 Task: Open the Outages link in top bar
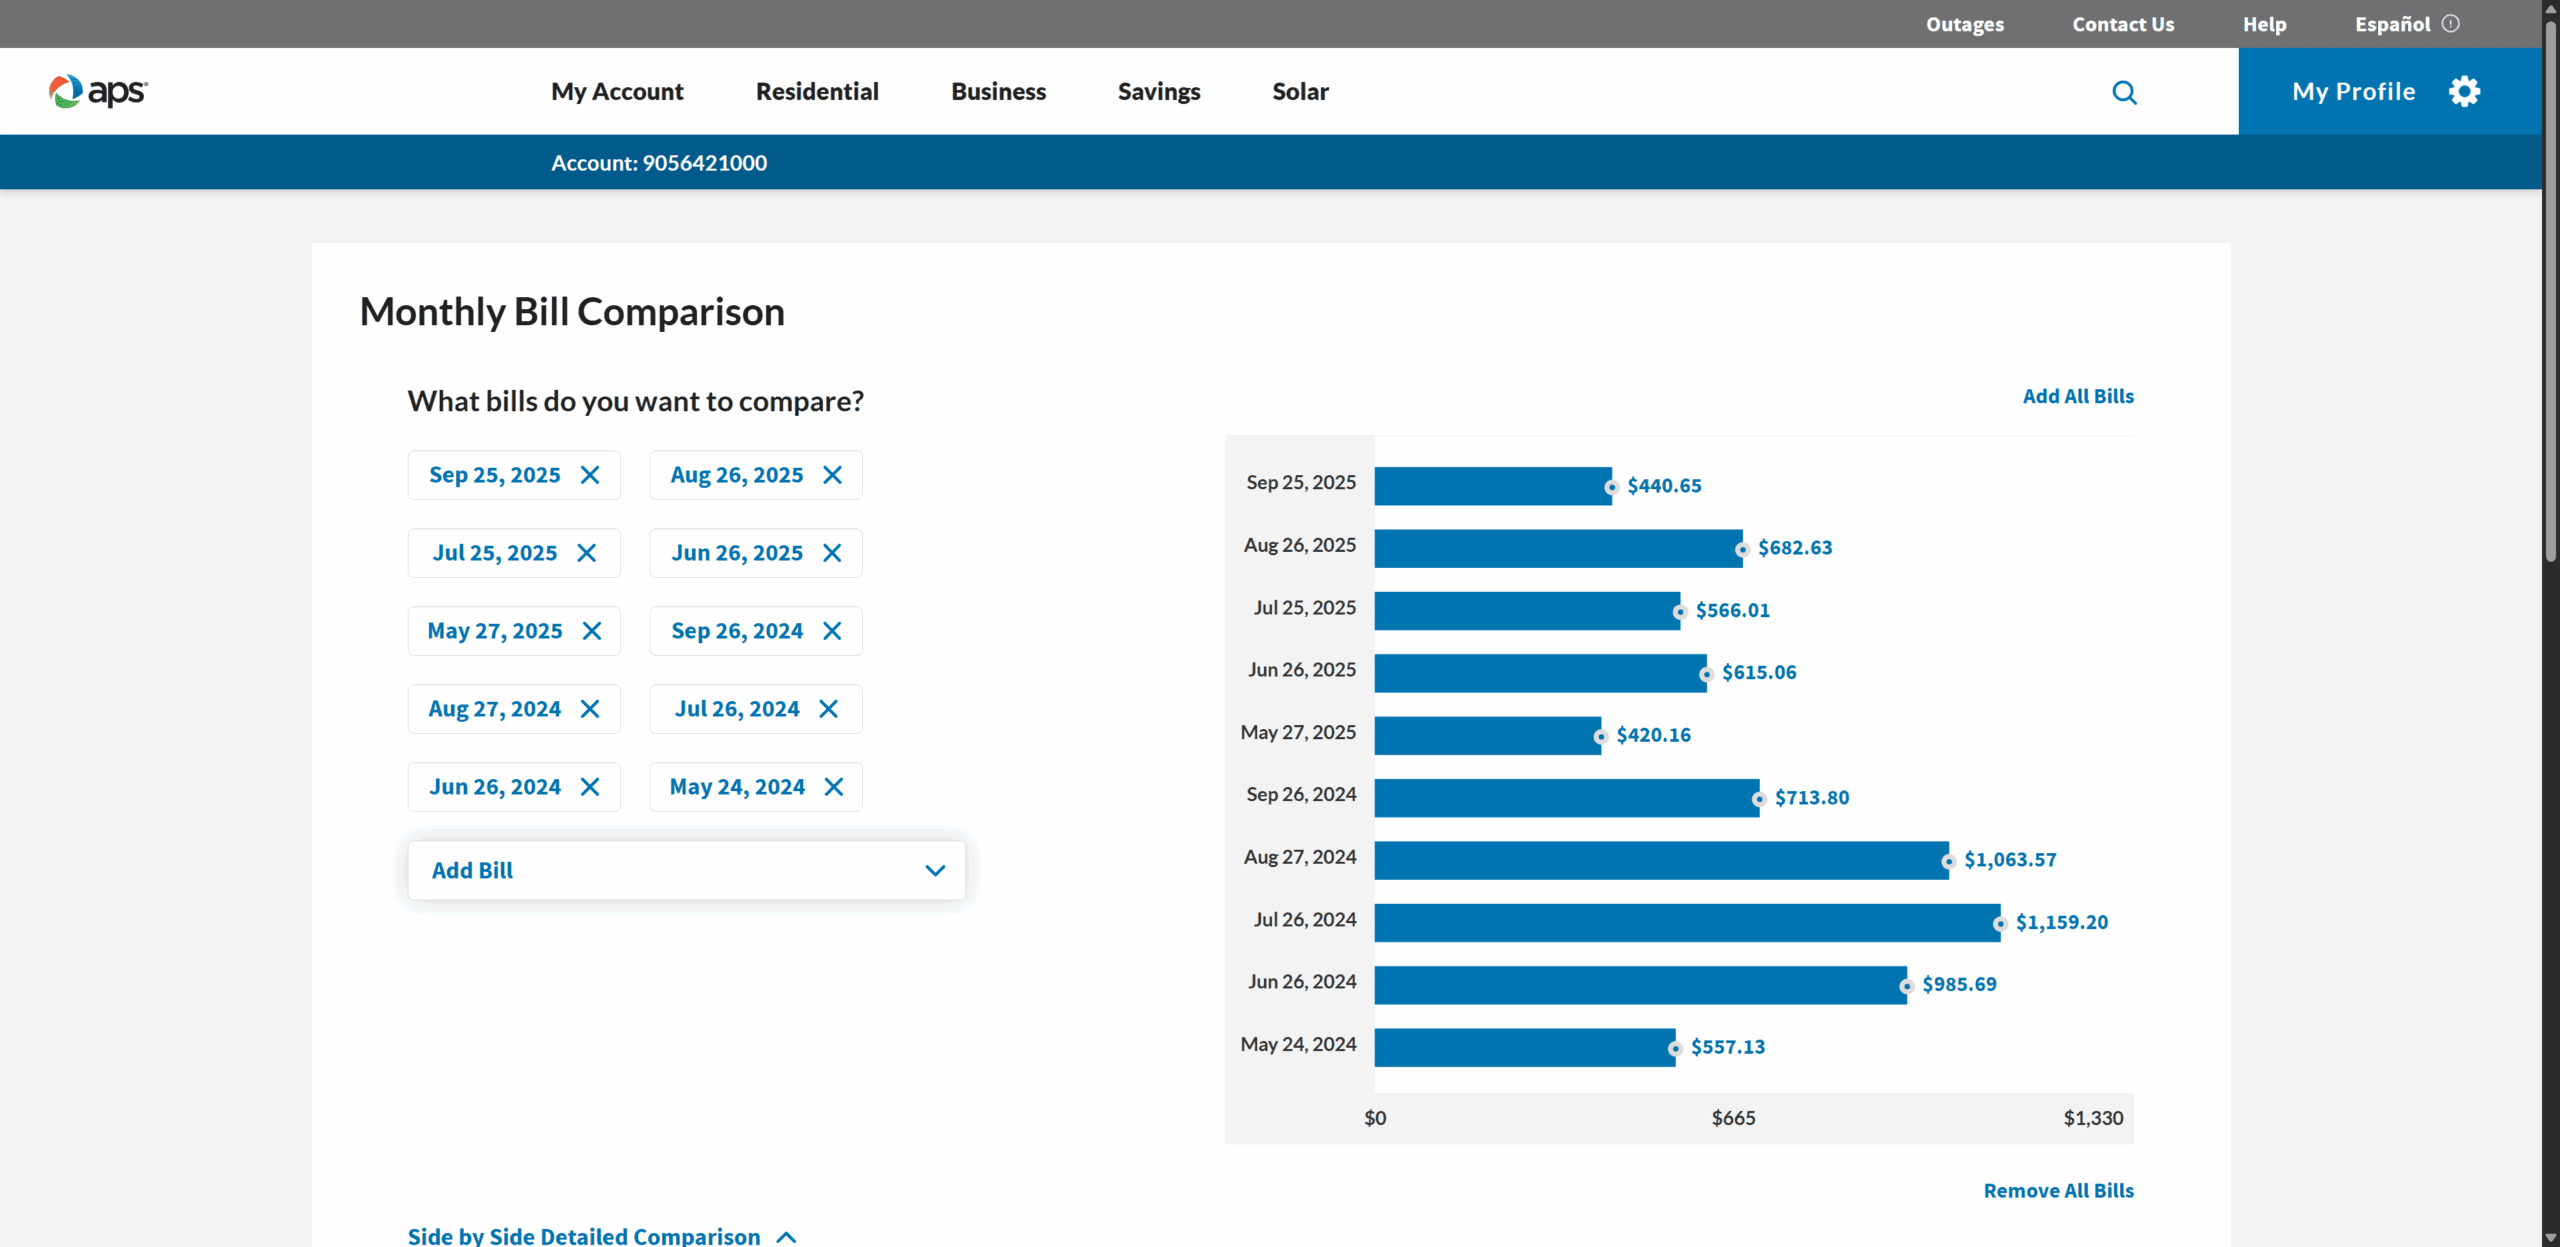[1965, 24]
